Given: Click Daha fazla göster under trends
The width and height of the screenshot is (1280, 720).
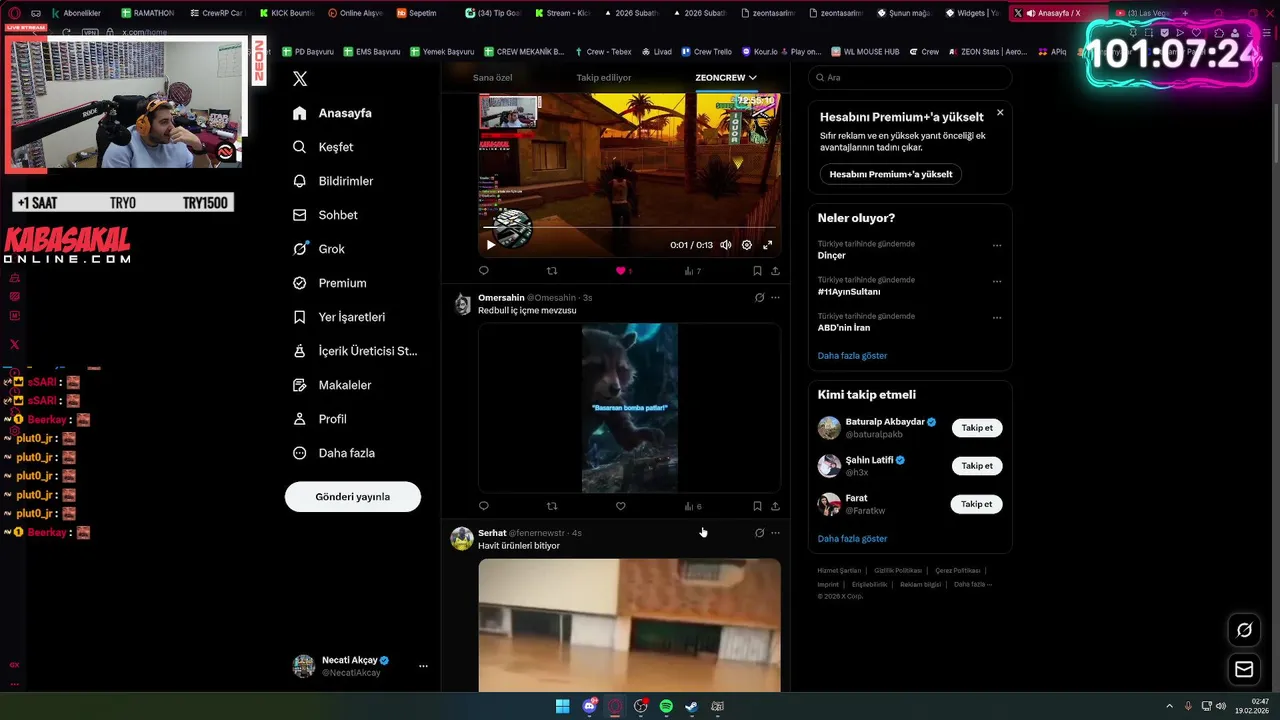Looking at the screenshot, I should pyautogui.click(x=852, y=356).
